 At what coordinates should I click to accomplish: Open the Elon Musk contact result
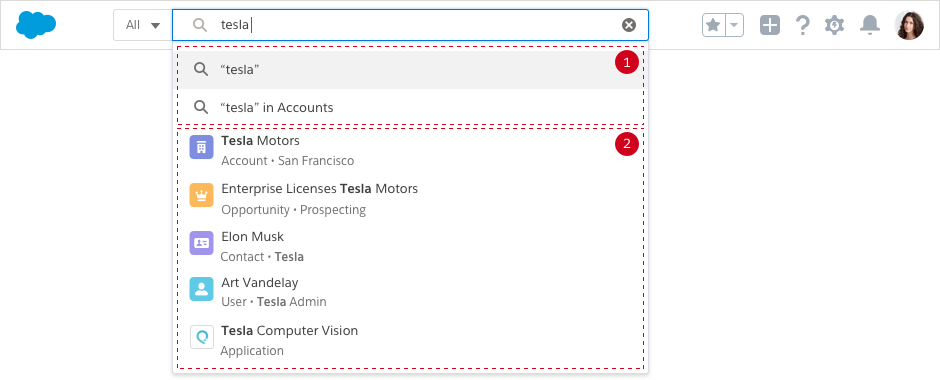410,246
